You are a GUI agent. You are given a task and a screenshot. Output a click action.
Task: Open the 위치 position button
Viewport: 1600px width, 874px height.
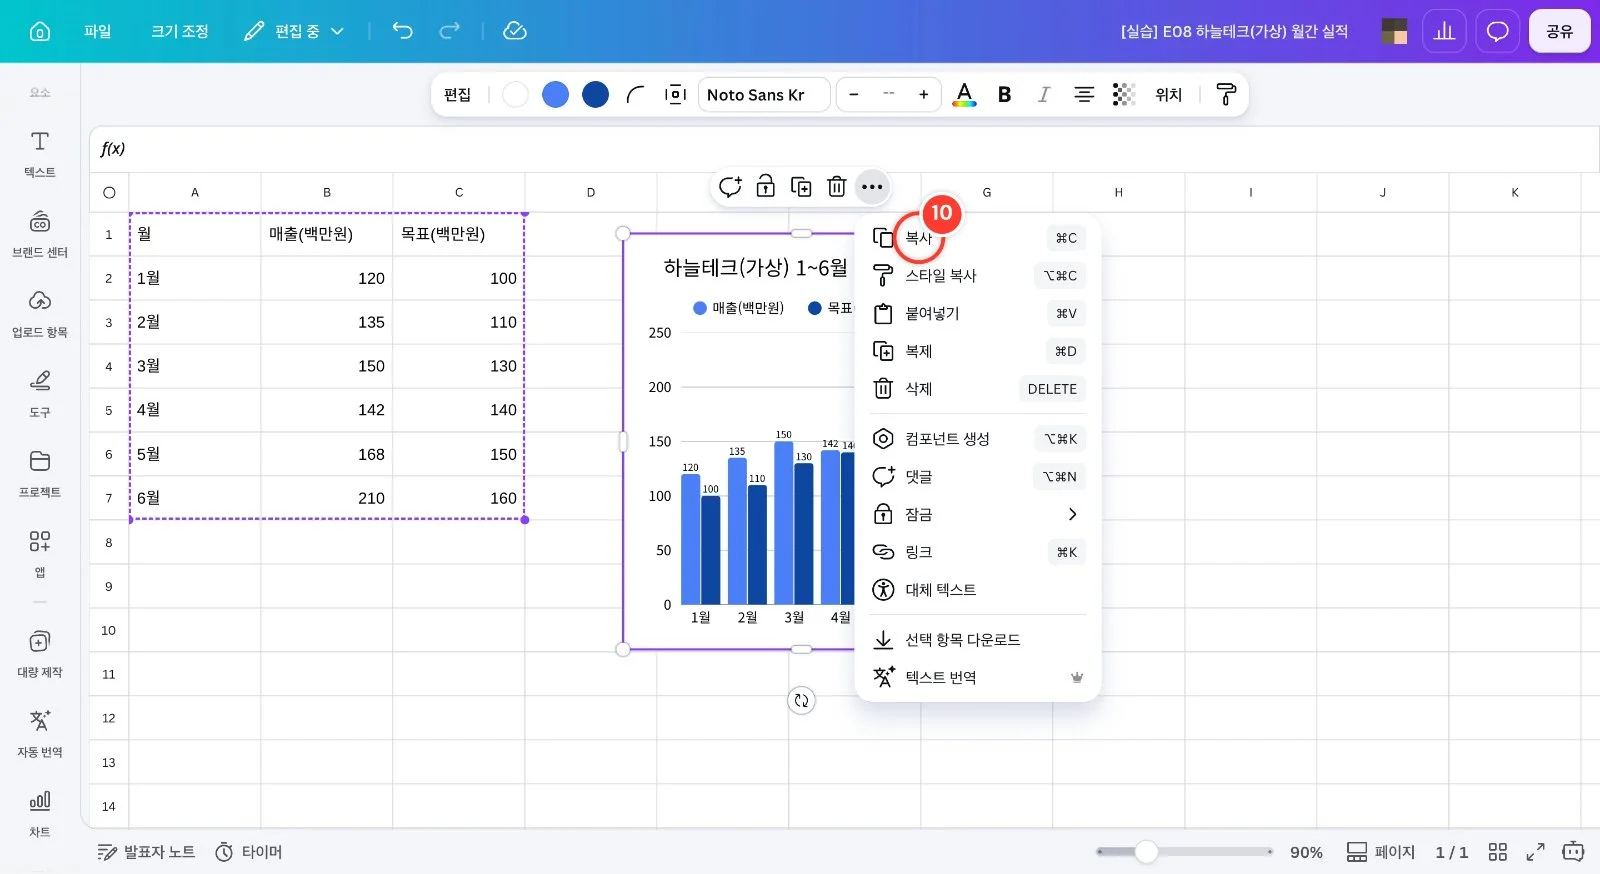tap(1169, 95)
